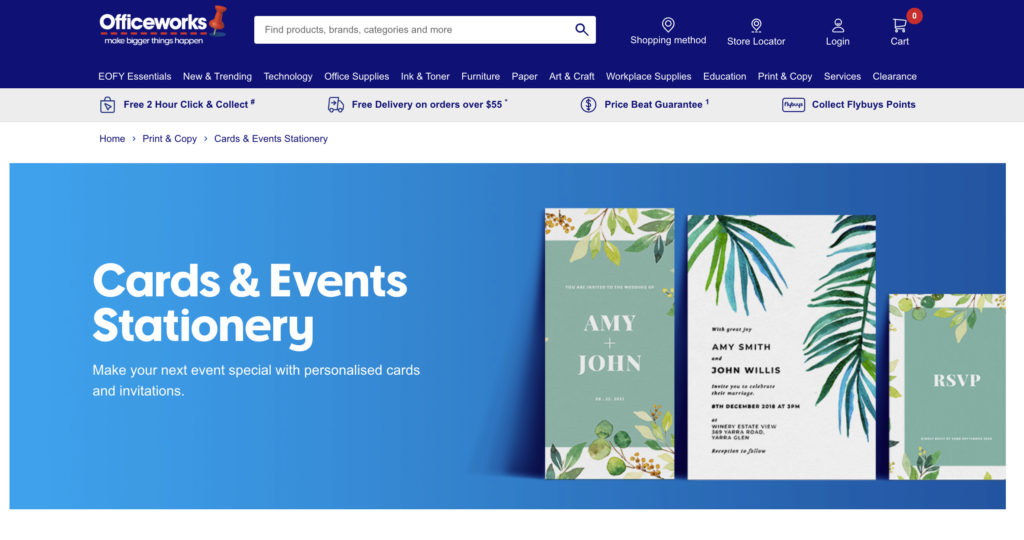Click Free Delivery on orders over $55

[428, 104]
